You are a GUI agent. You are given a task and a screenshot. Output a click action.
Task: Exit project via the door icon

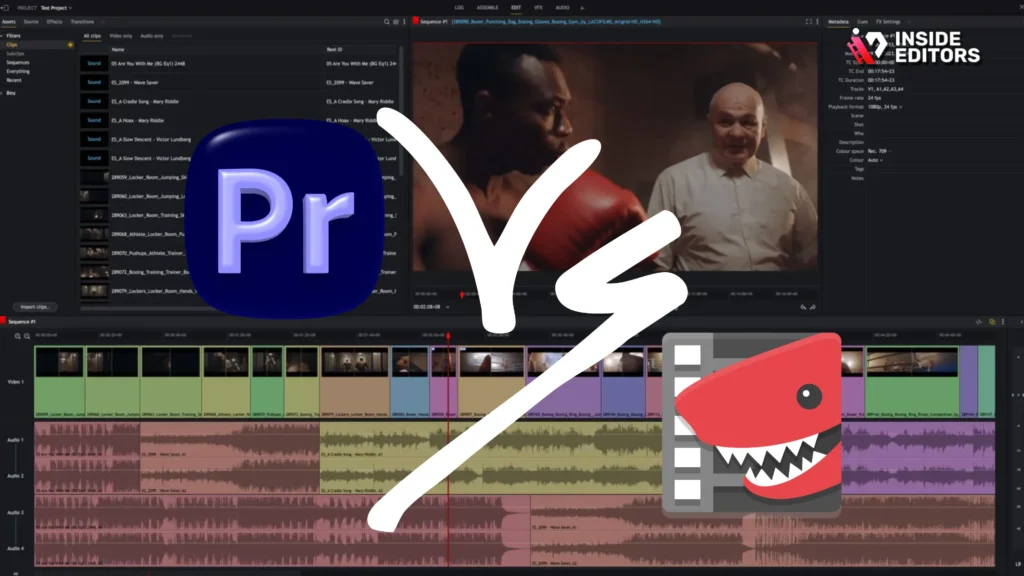tap(5, 8)
